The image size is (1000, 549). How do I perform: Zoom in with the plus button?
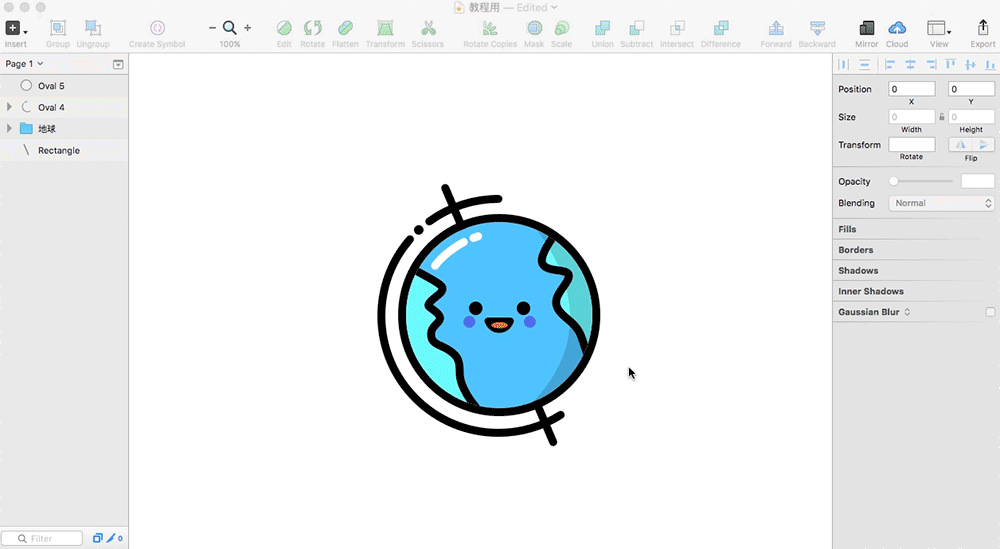tap(247, 28)
